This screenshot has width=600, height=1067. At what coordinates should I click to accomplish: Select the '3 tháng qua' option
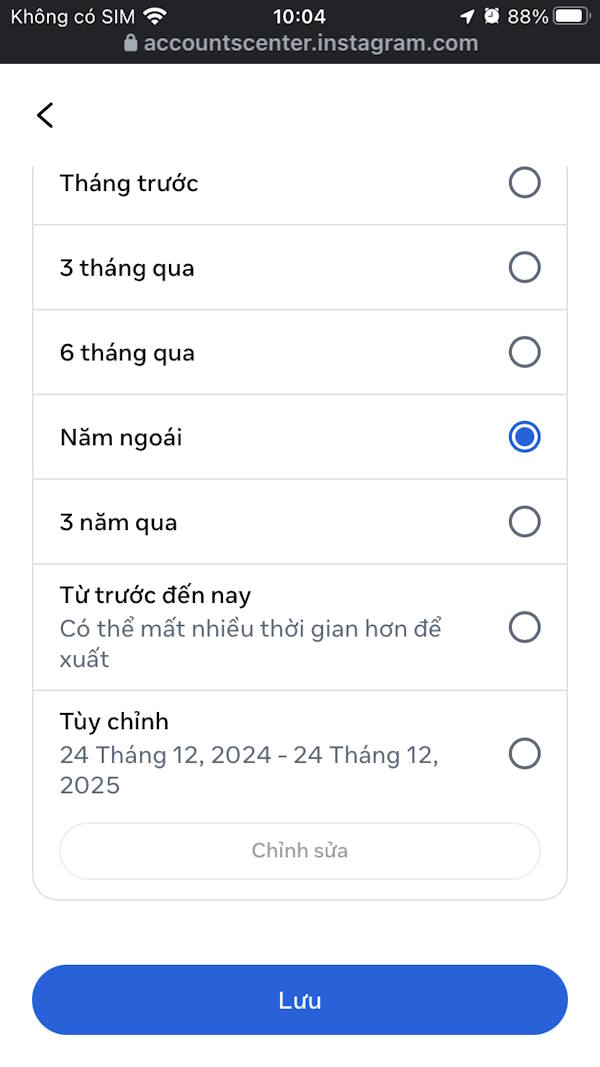(524, 267)
